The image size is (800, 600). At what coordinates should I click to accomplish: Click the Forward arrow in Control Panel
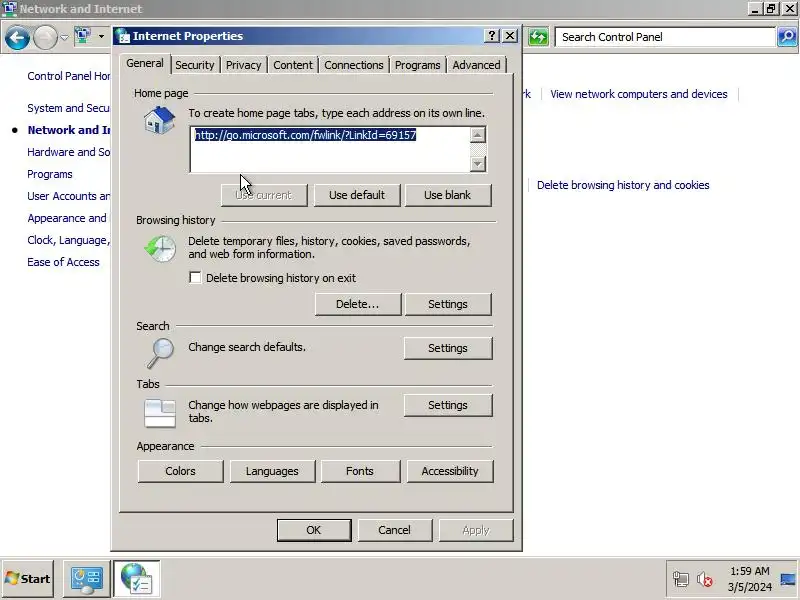[45, 38]
